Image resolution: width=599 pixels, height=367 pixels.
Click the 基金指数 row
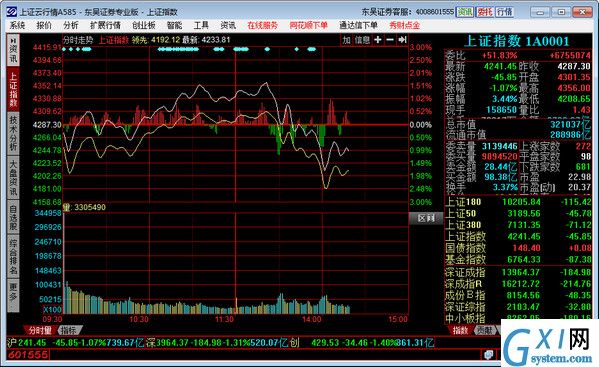pyautogui.click(x=518, y=260)
